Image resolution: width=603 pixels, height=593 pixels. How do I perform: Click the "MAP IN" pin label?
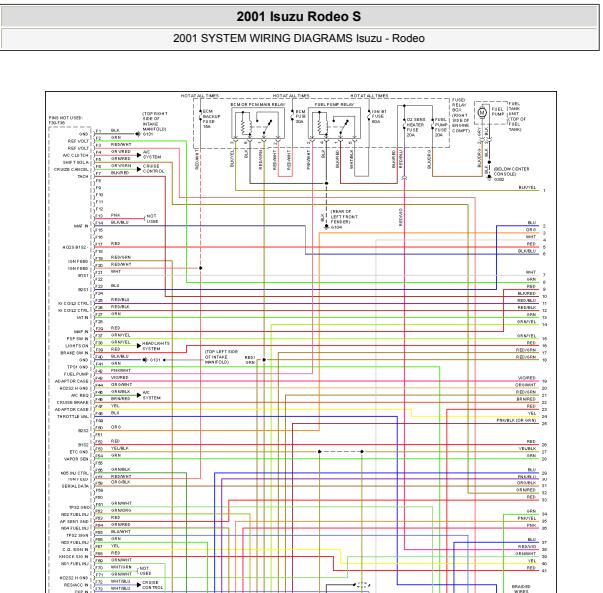[81, 331]
